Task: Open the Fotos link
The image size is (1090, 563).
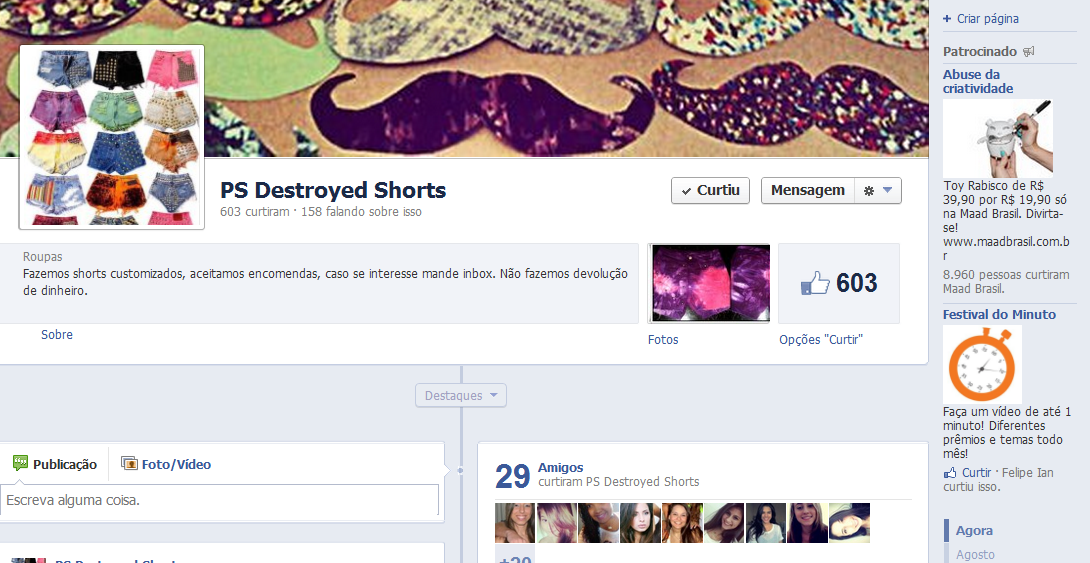Action: click(662, 340)
